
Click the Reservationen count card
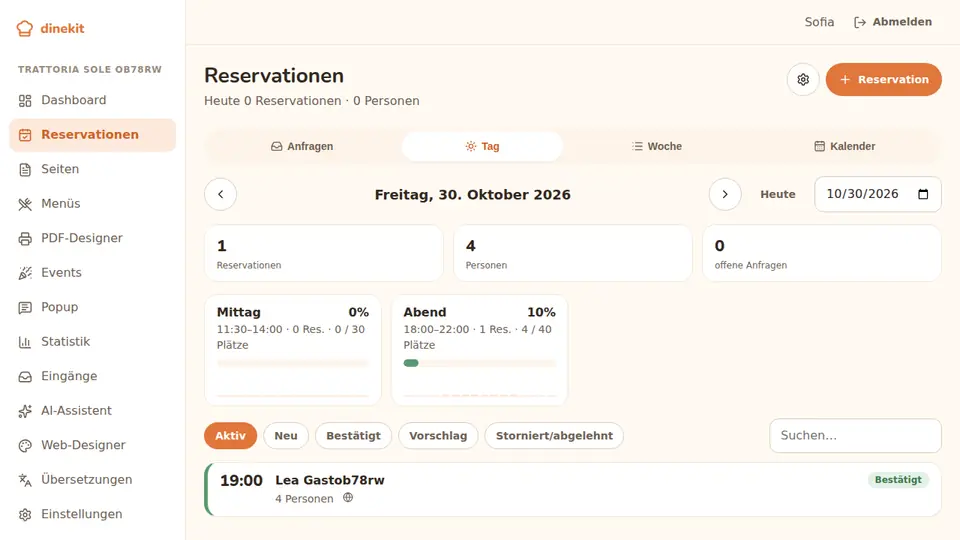click(x=323, y=253)
